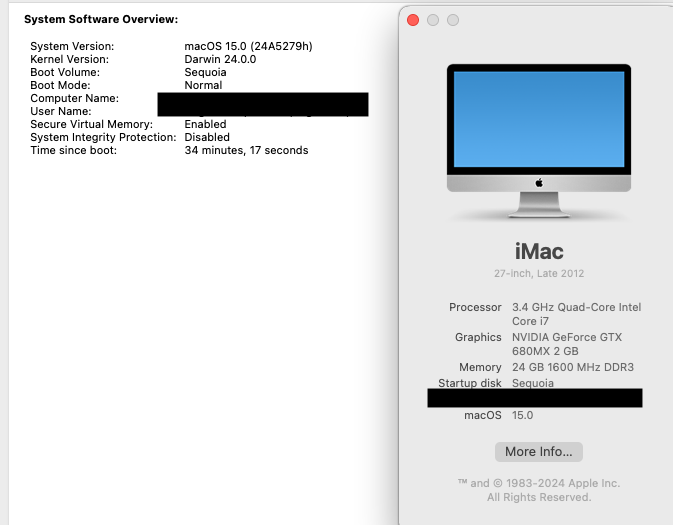Click the 'Time since boot:' label
This screenshot has width=673, height=525.
click(73, 150)
